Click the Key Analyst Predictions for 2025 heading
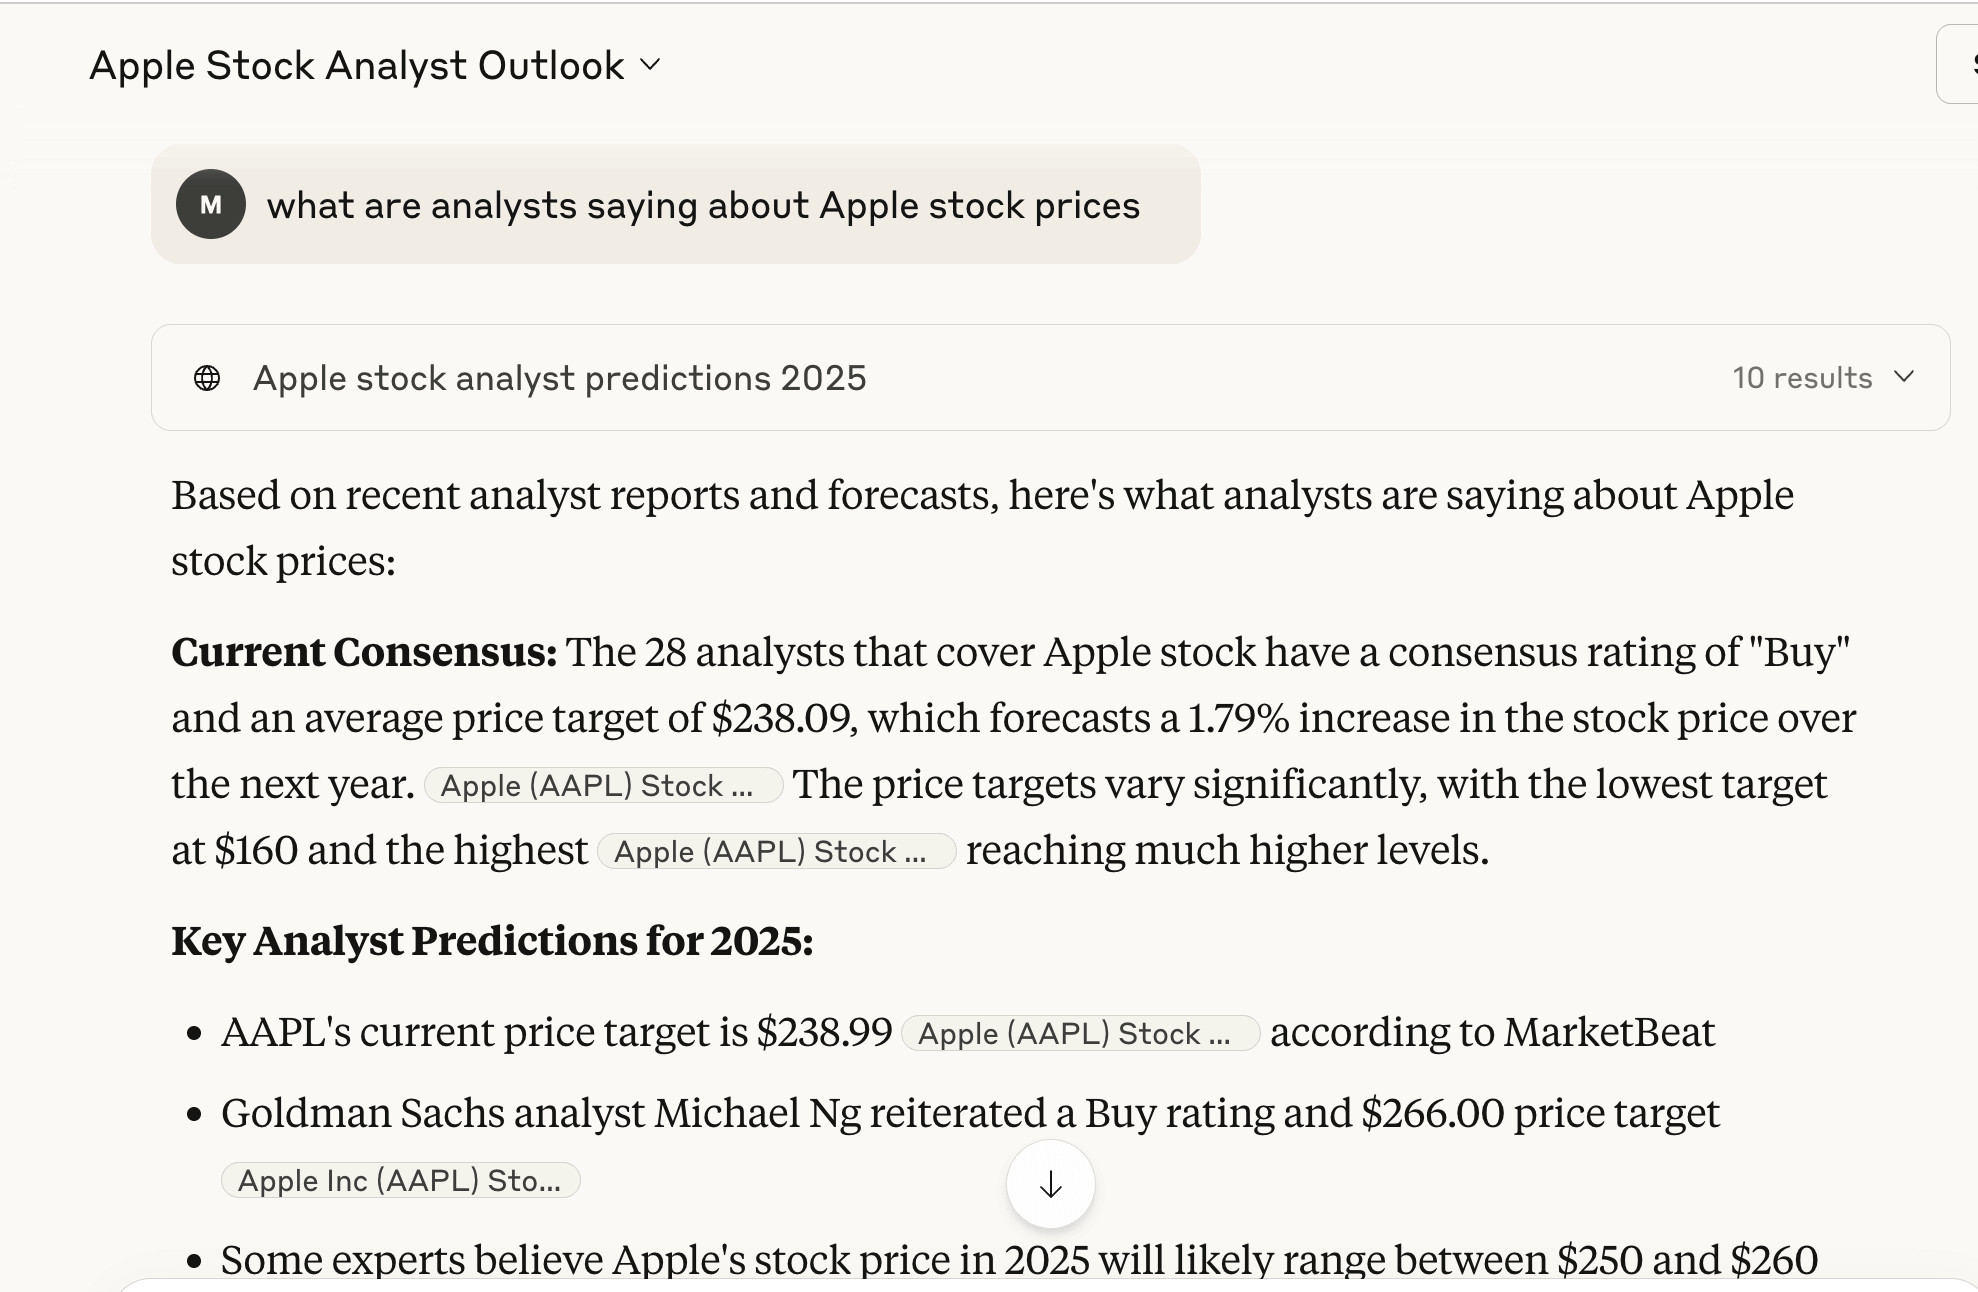This screenshot has height=1292, width=1978. point(492,941)
